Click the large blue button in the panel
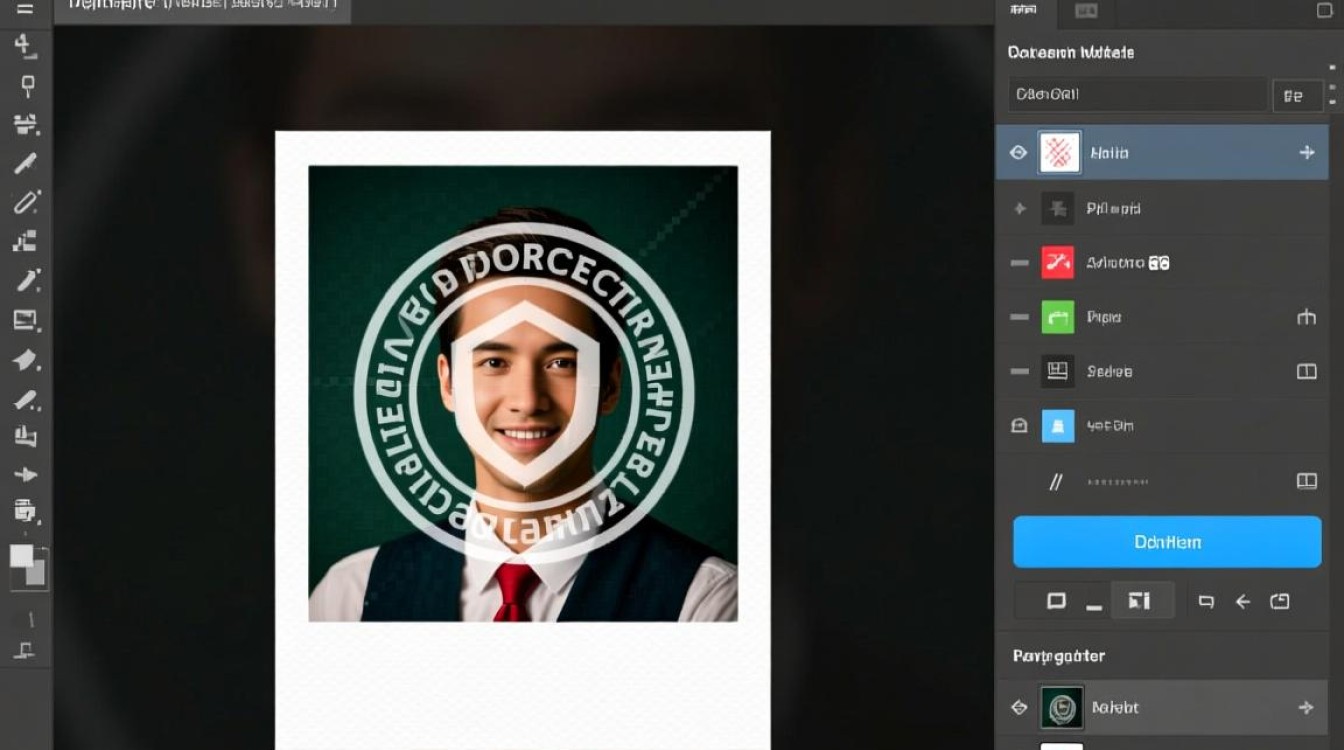The height and width of the screenshot is (750, 1344). click(x=1167, y=542)
